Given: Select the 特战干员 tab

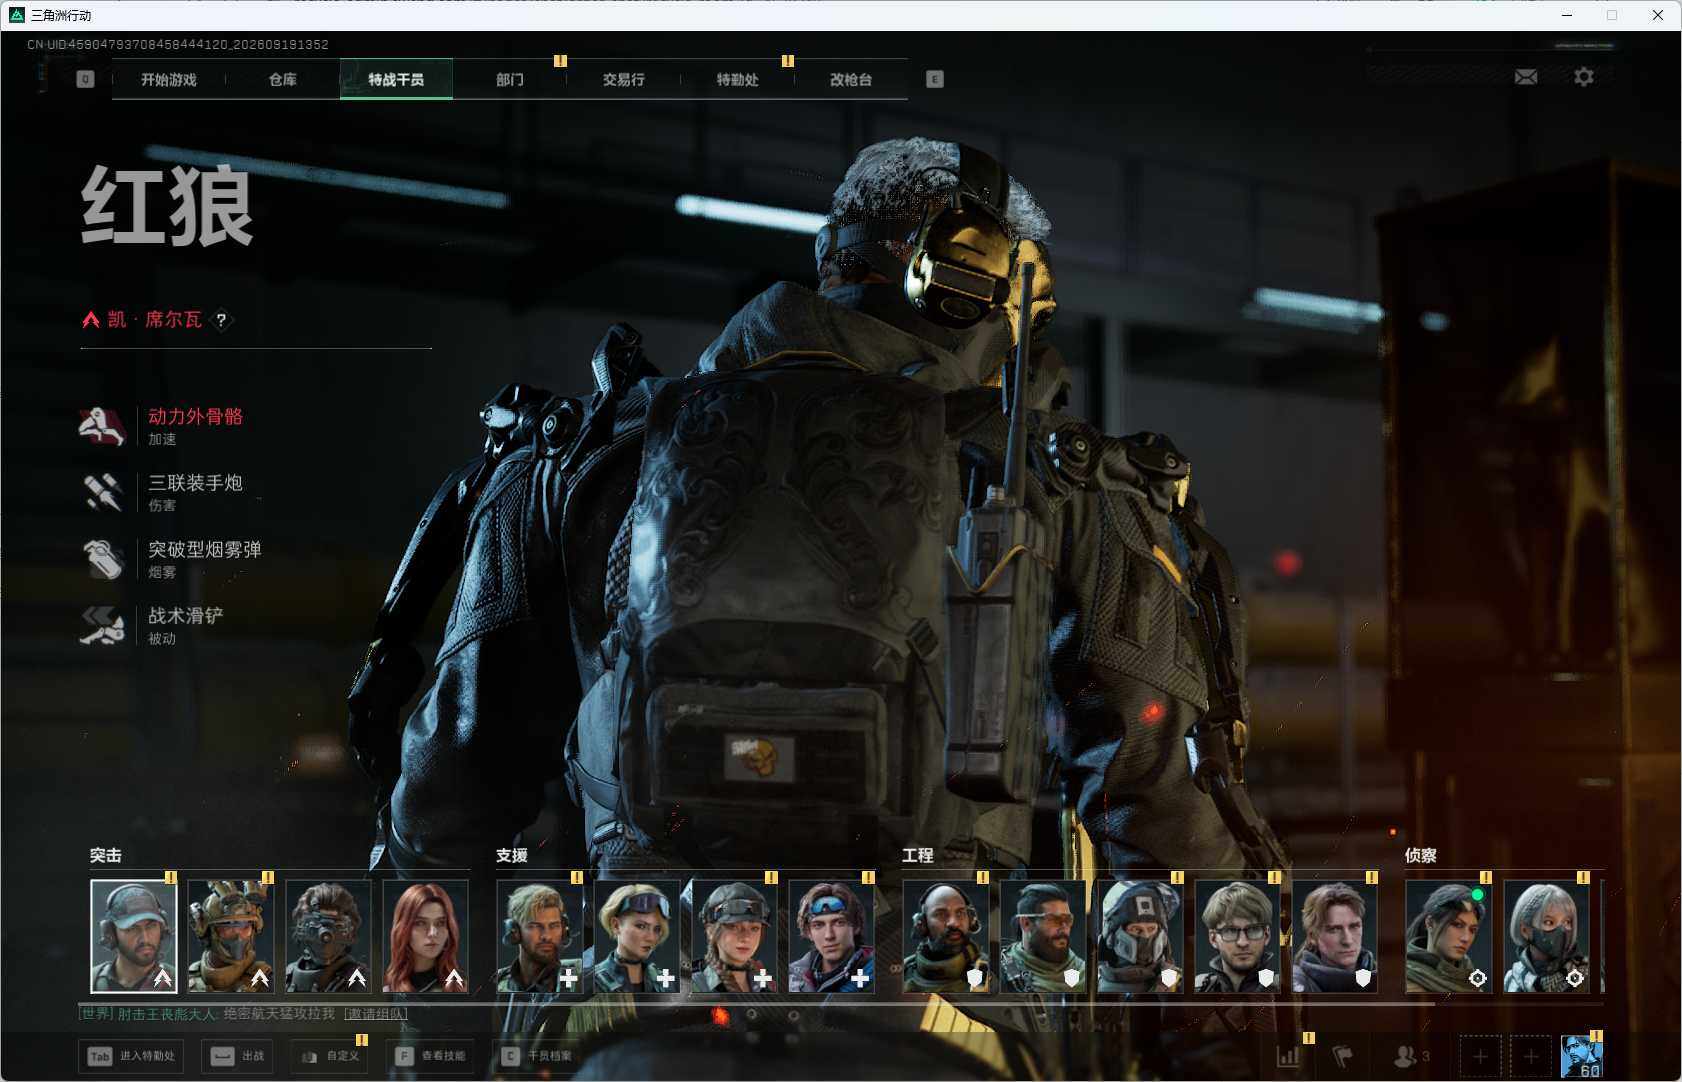Looking at the screenshot, I should point(396,80).
